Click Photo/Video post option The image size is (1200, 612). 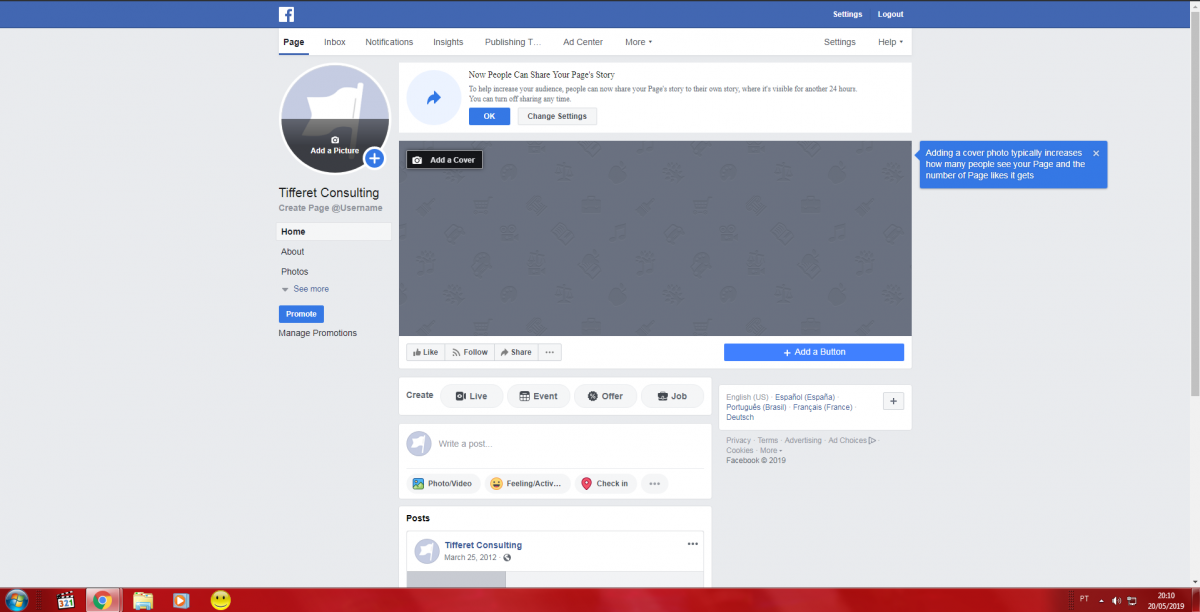point(442,484)
